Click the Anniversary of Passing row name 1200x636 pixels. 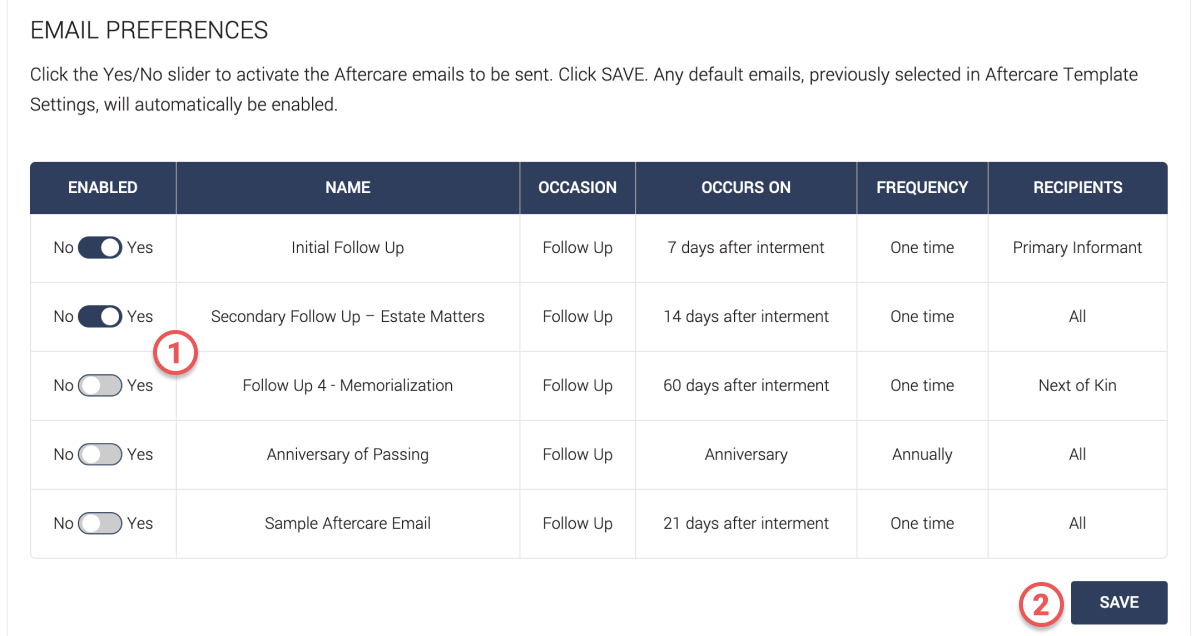pyautogui.click(x=348, y=454)
